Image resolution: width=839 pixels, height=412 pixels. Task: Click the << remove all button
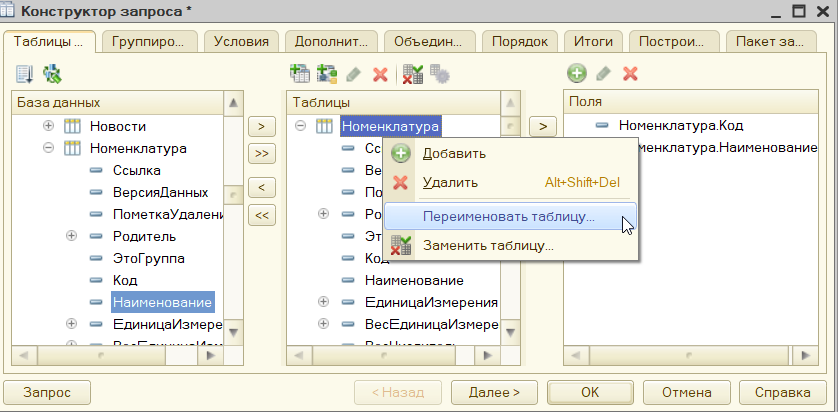click(262, 215)
